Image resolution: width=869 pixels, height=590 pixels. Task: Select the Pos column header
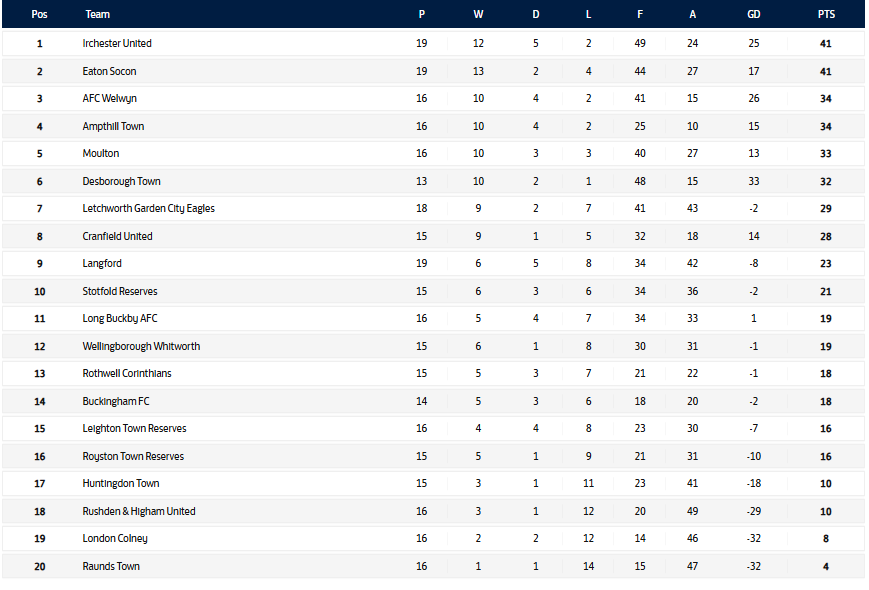(40, 15)
